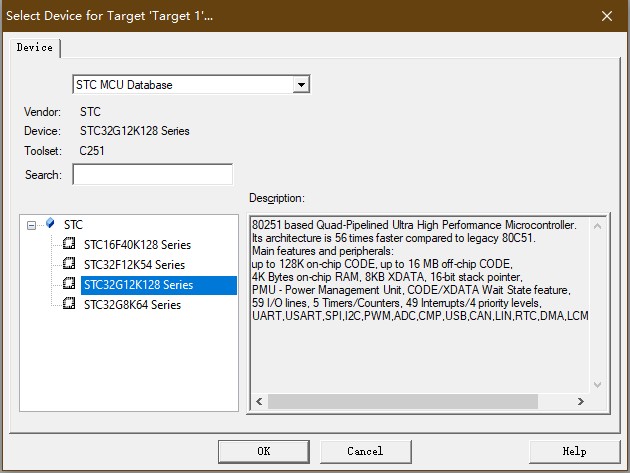Viewport: 630px width, 473px height.
Task: Click the description scroll-right arrow
Action: pyautogui.click(x=580, y=401)
